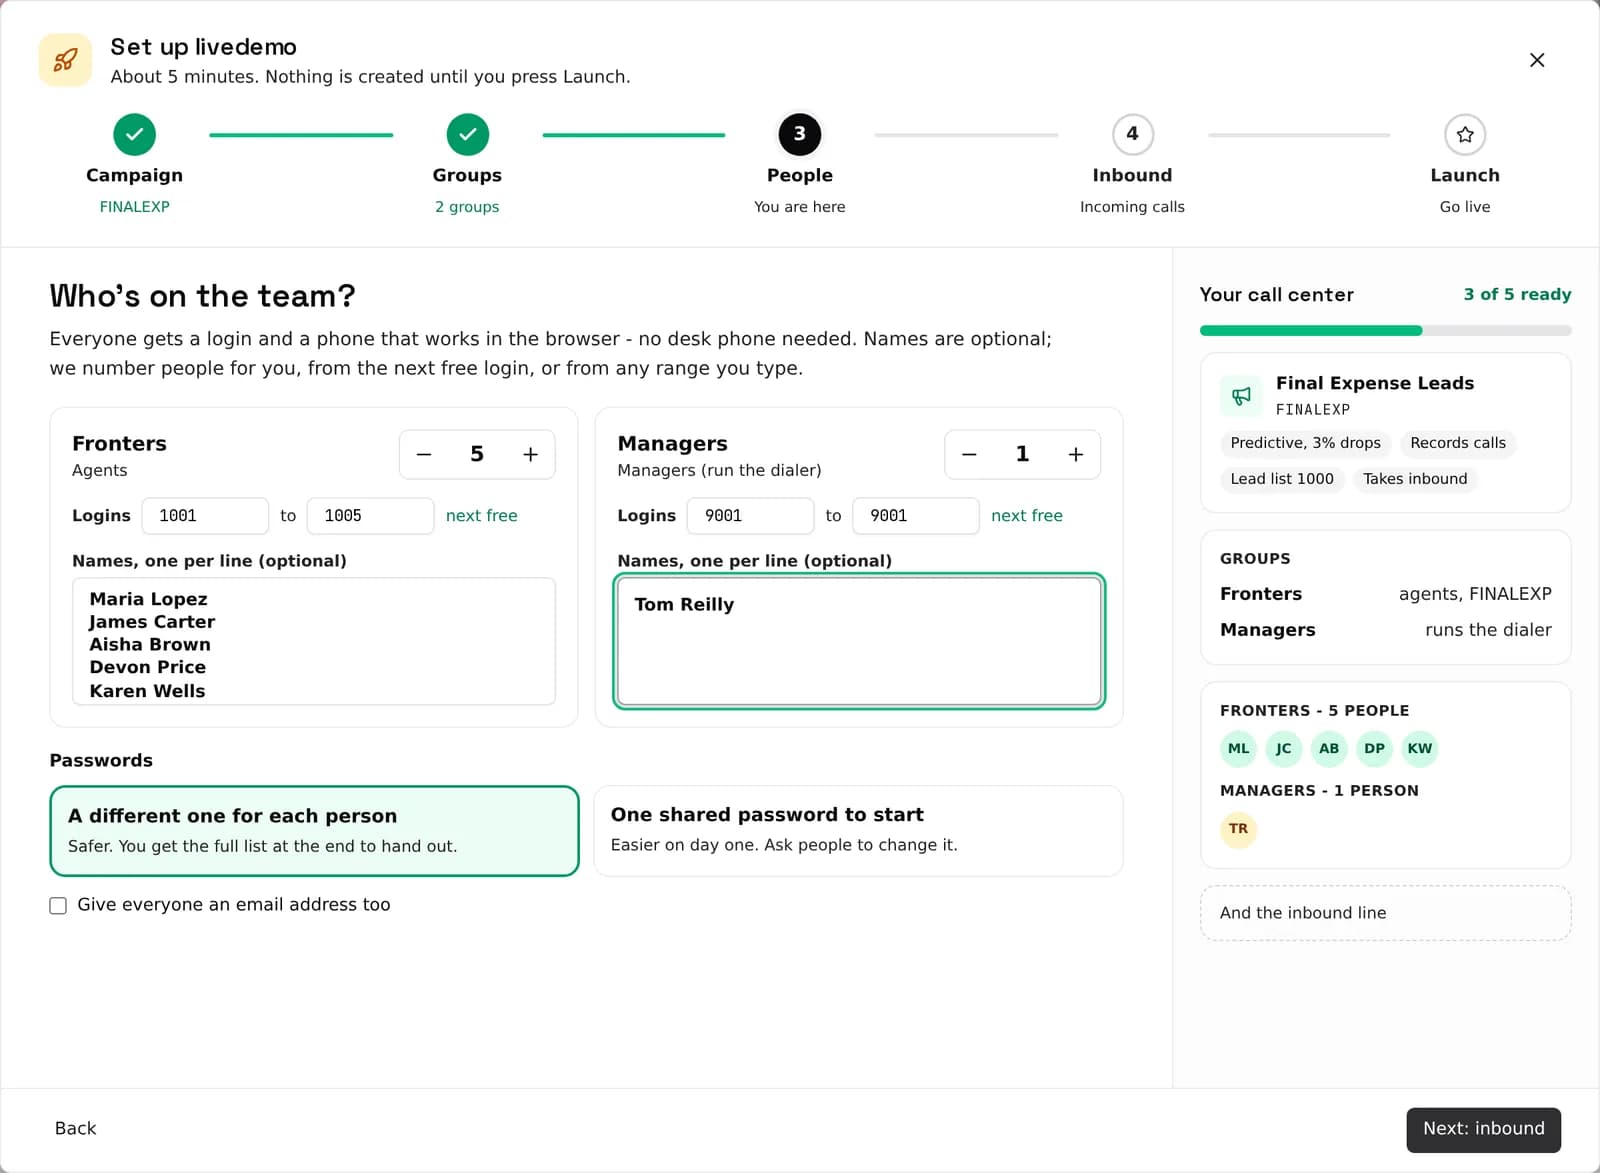Click And the inbound line placeholder
1600x1173 pixels.
pyautogui.click(x=1385, y=913)
